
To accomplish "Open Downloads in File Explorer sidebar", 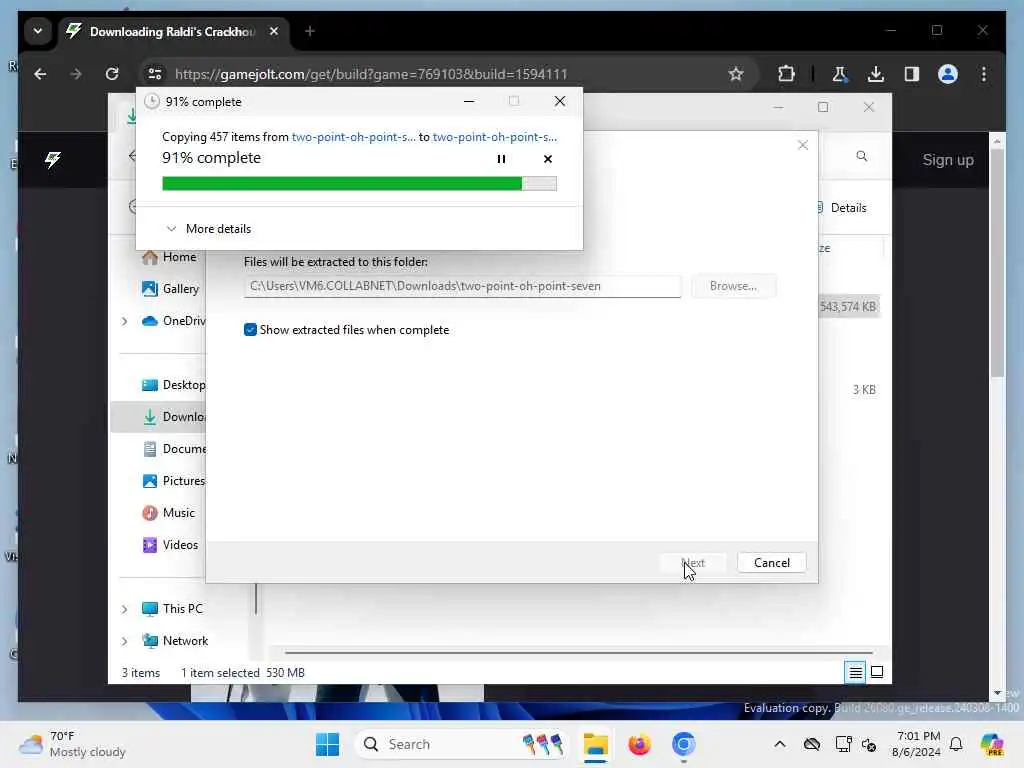I will (x=173, y=417).
